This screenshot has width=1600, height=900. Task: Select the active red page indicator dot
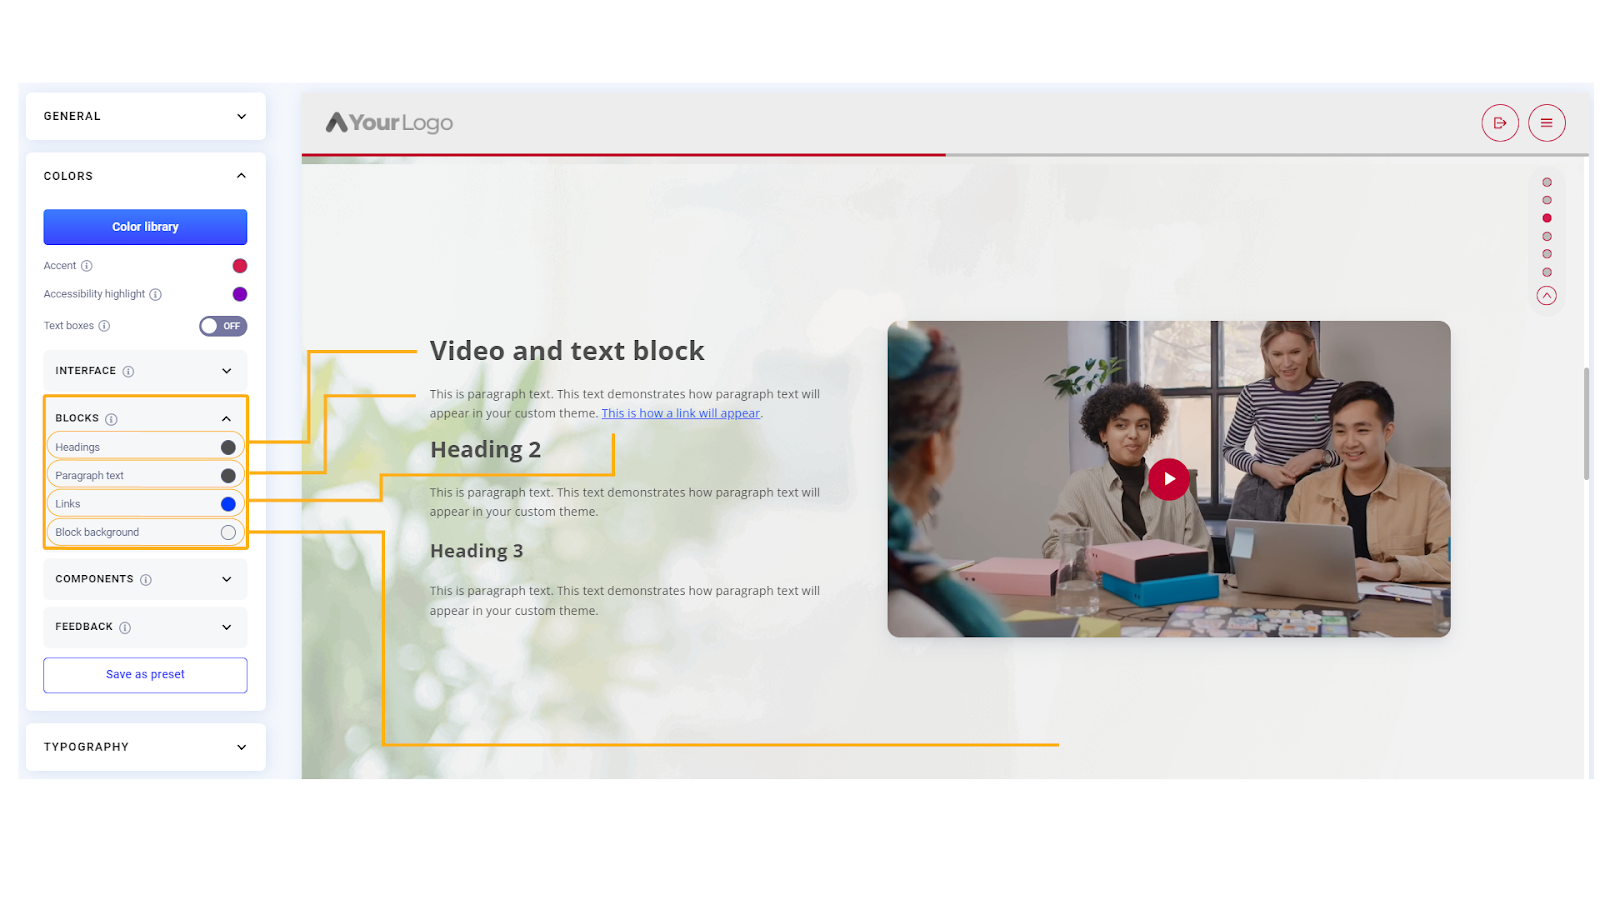tap(1547, 218)
